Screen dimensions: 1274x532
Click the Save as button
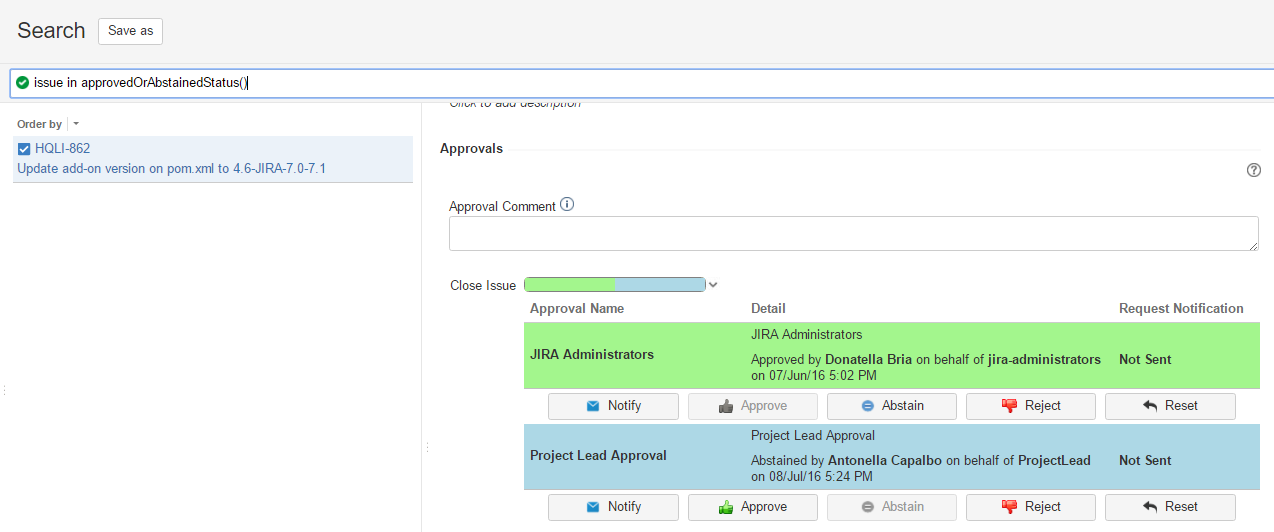[130, 31]
